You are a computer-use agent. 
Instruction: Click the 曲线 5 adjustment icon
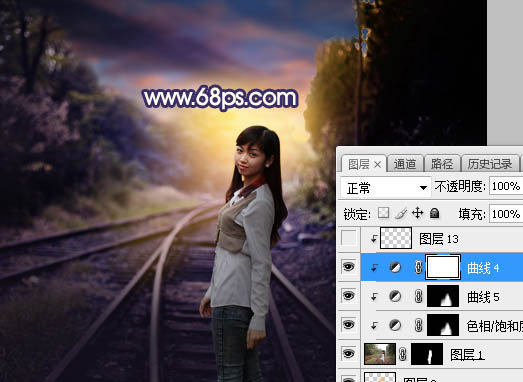tap(395, 296)
